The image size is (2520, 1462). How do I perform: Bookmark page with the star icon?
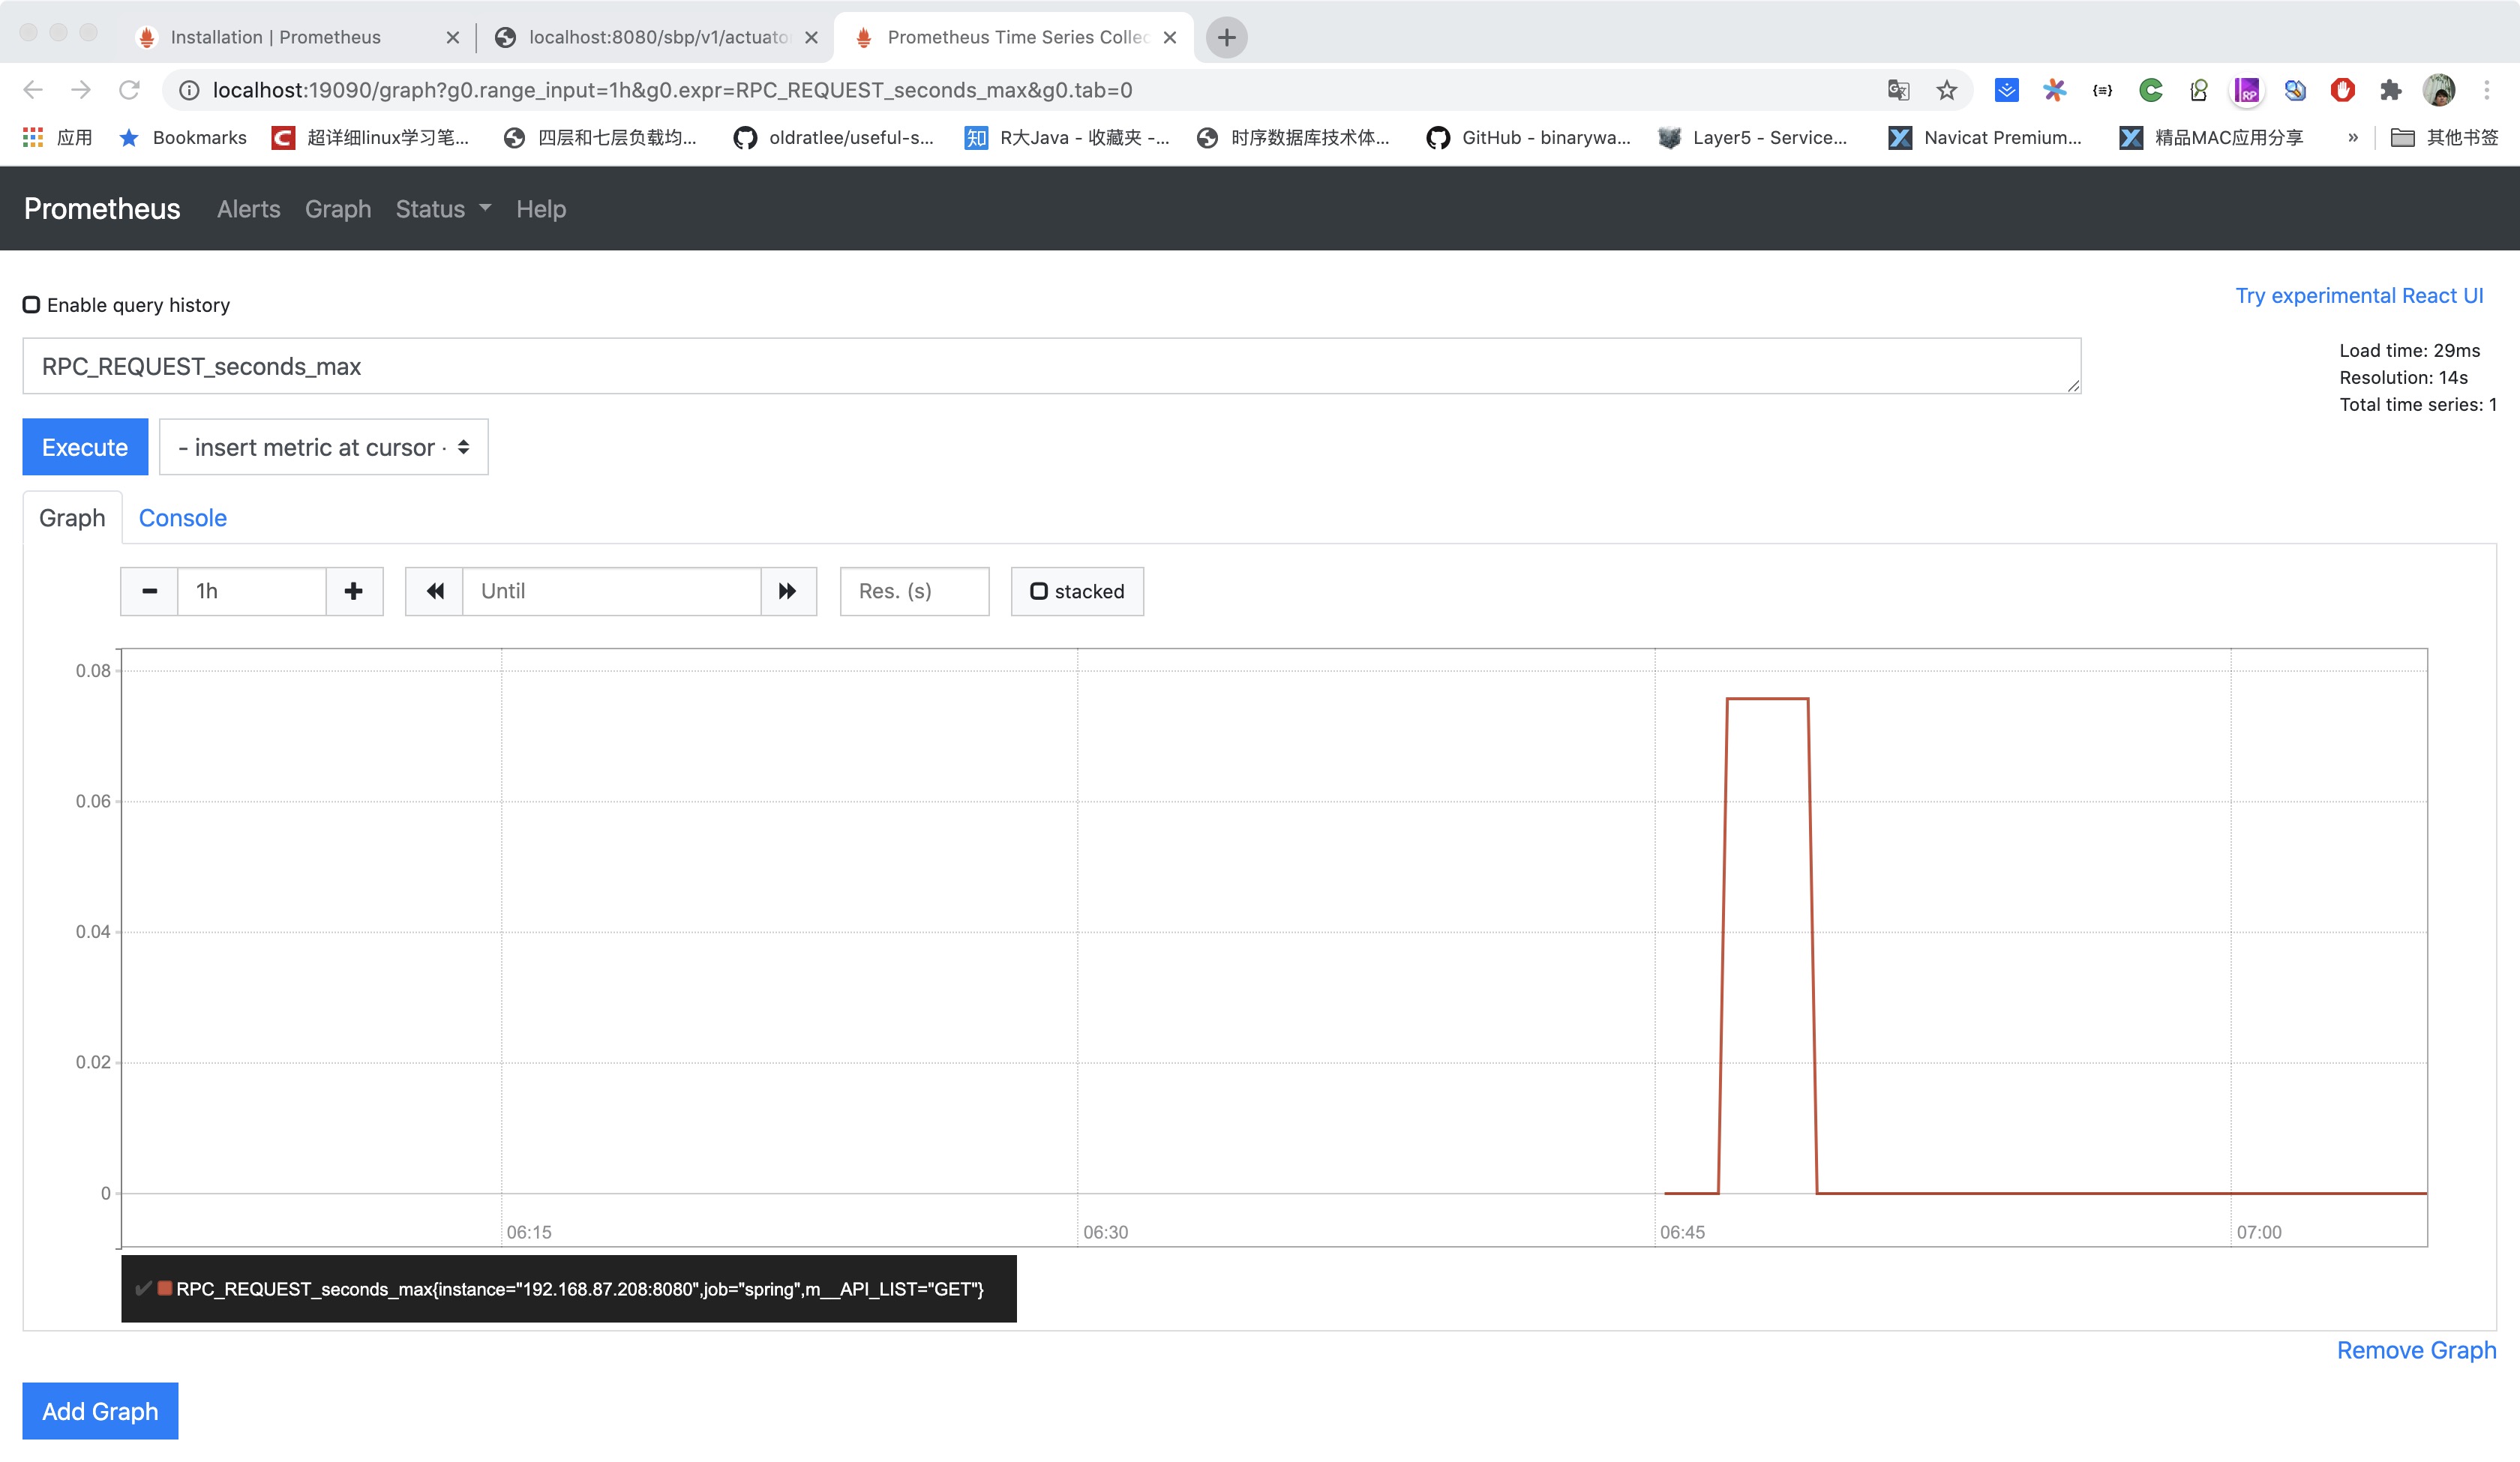[x=1946, y=90]
